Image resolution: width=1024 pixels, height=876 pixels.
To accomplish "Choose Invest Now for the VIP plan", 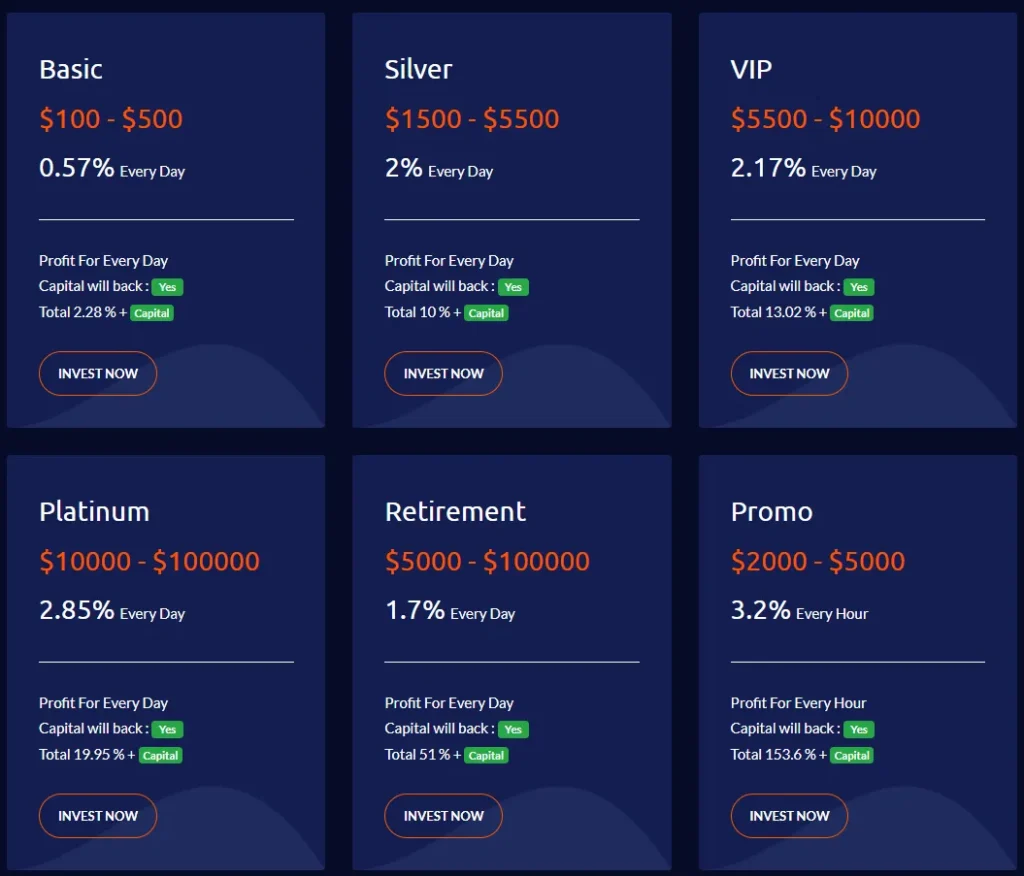I will point(789,373).
